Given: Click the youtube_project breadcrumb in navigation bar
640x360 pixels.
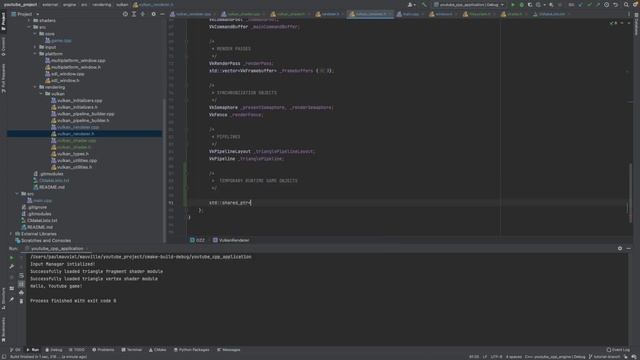Looking at the screenshot, I should point(20,4).
